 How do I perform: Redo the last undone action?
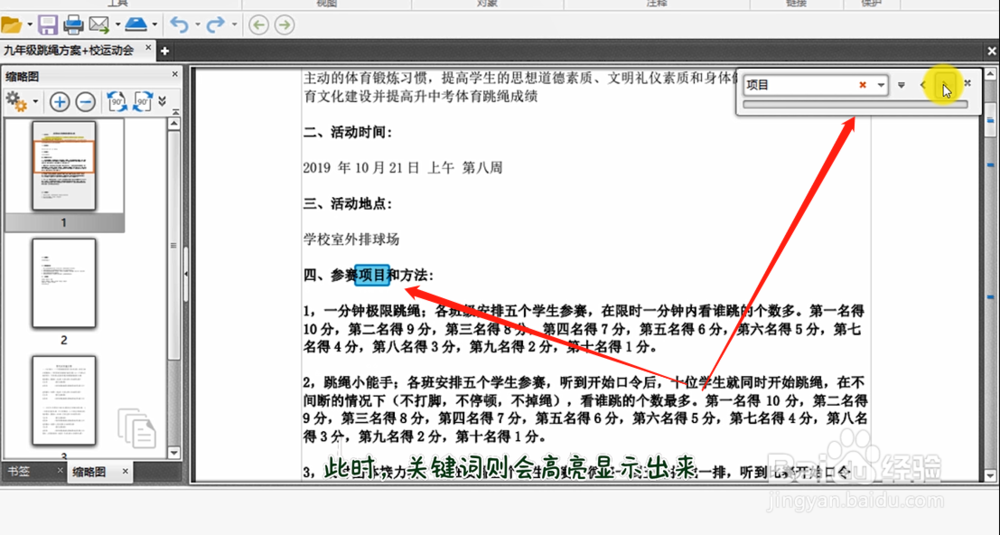click(x=216, y=25)
